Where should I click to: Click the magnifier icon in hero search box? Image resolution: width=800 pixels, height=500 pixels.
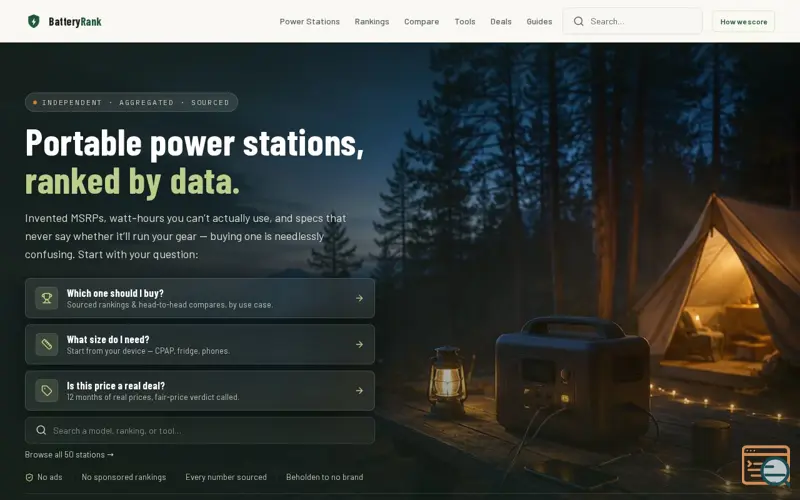pyautogui.click(x=41, y=430)
